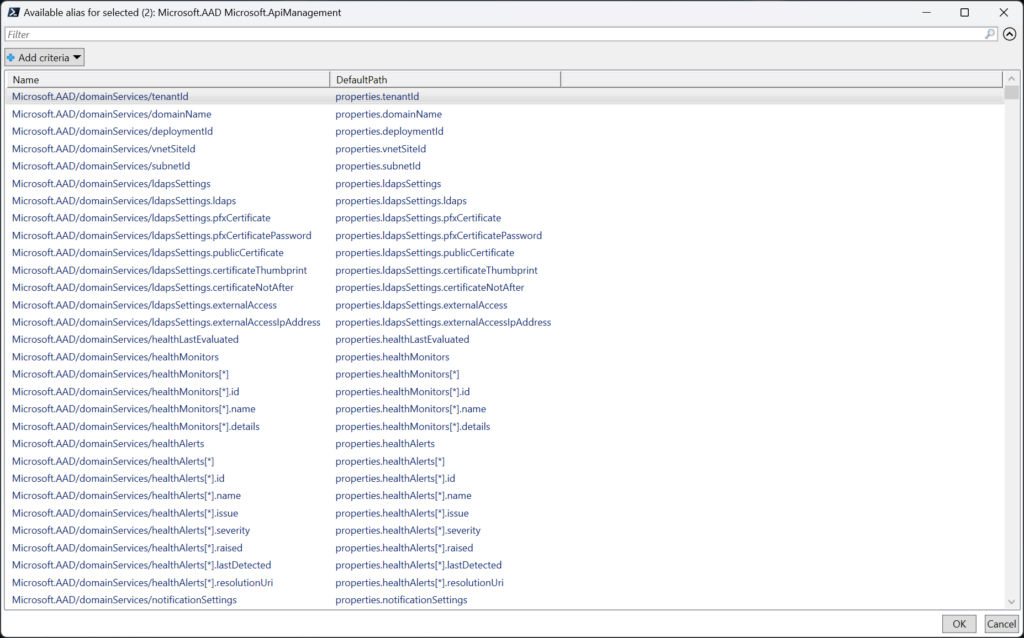The height and width of the screenshot is (638, 1024).
Task: Click the OK button
Action: click(x=959, y=624)
